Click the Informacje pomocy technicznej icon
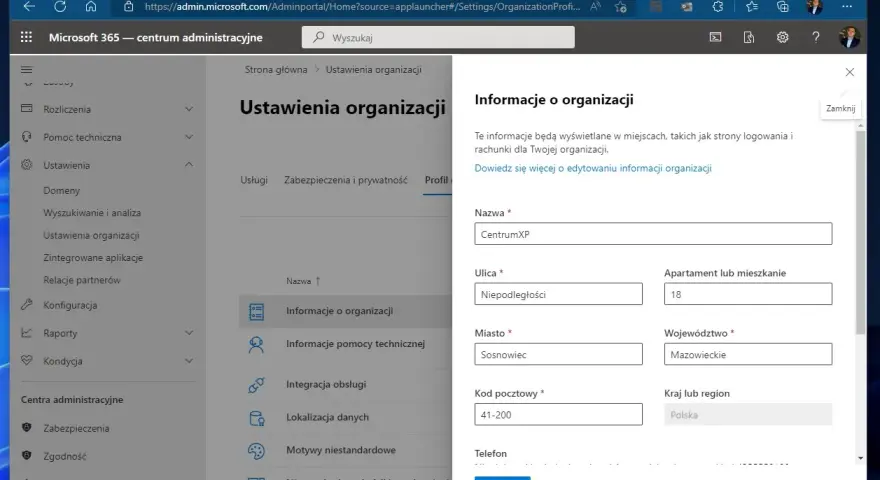The image size is (880, 480). point(256,344)
